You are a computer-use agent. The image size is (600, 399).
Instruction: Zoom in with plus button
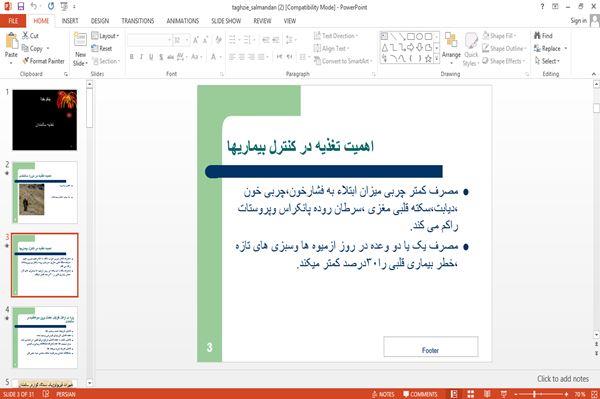point(566,394)
